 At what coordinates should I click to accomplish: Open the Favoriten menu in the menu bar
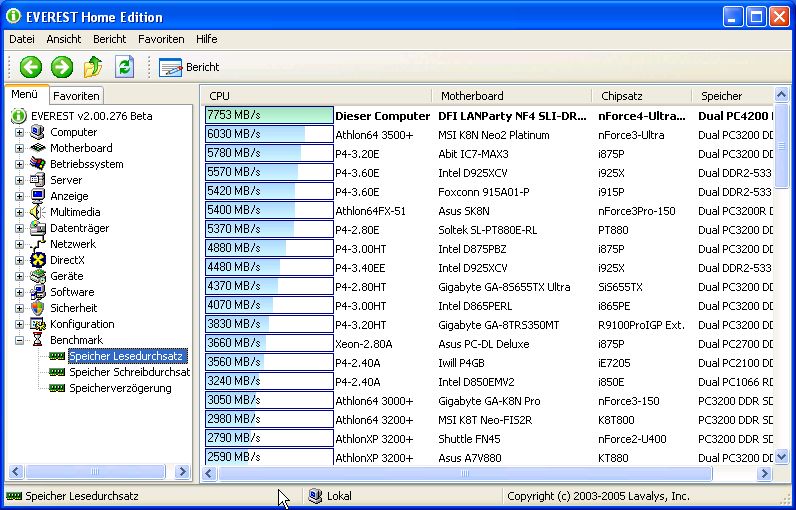coord(161,39)
